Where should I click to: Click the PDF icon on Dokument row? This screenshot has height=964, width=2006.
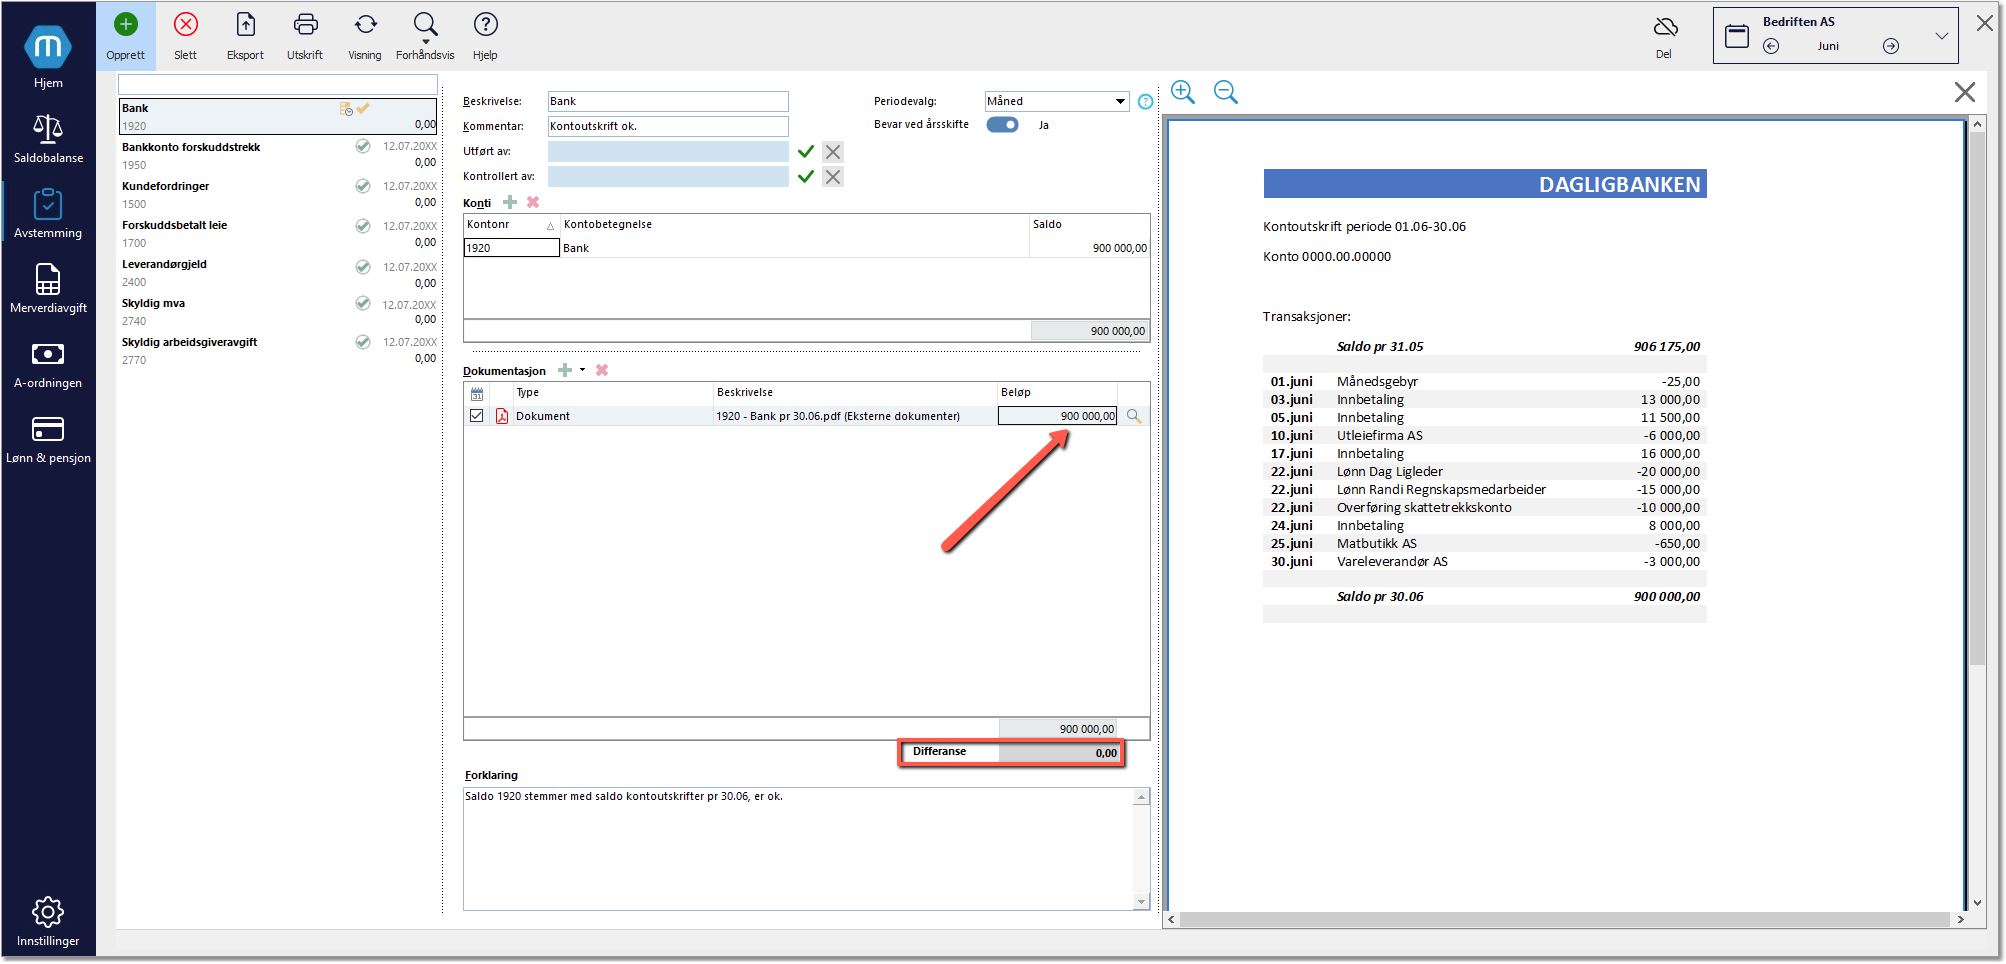pos(502,416)
